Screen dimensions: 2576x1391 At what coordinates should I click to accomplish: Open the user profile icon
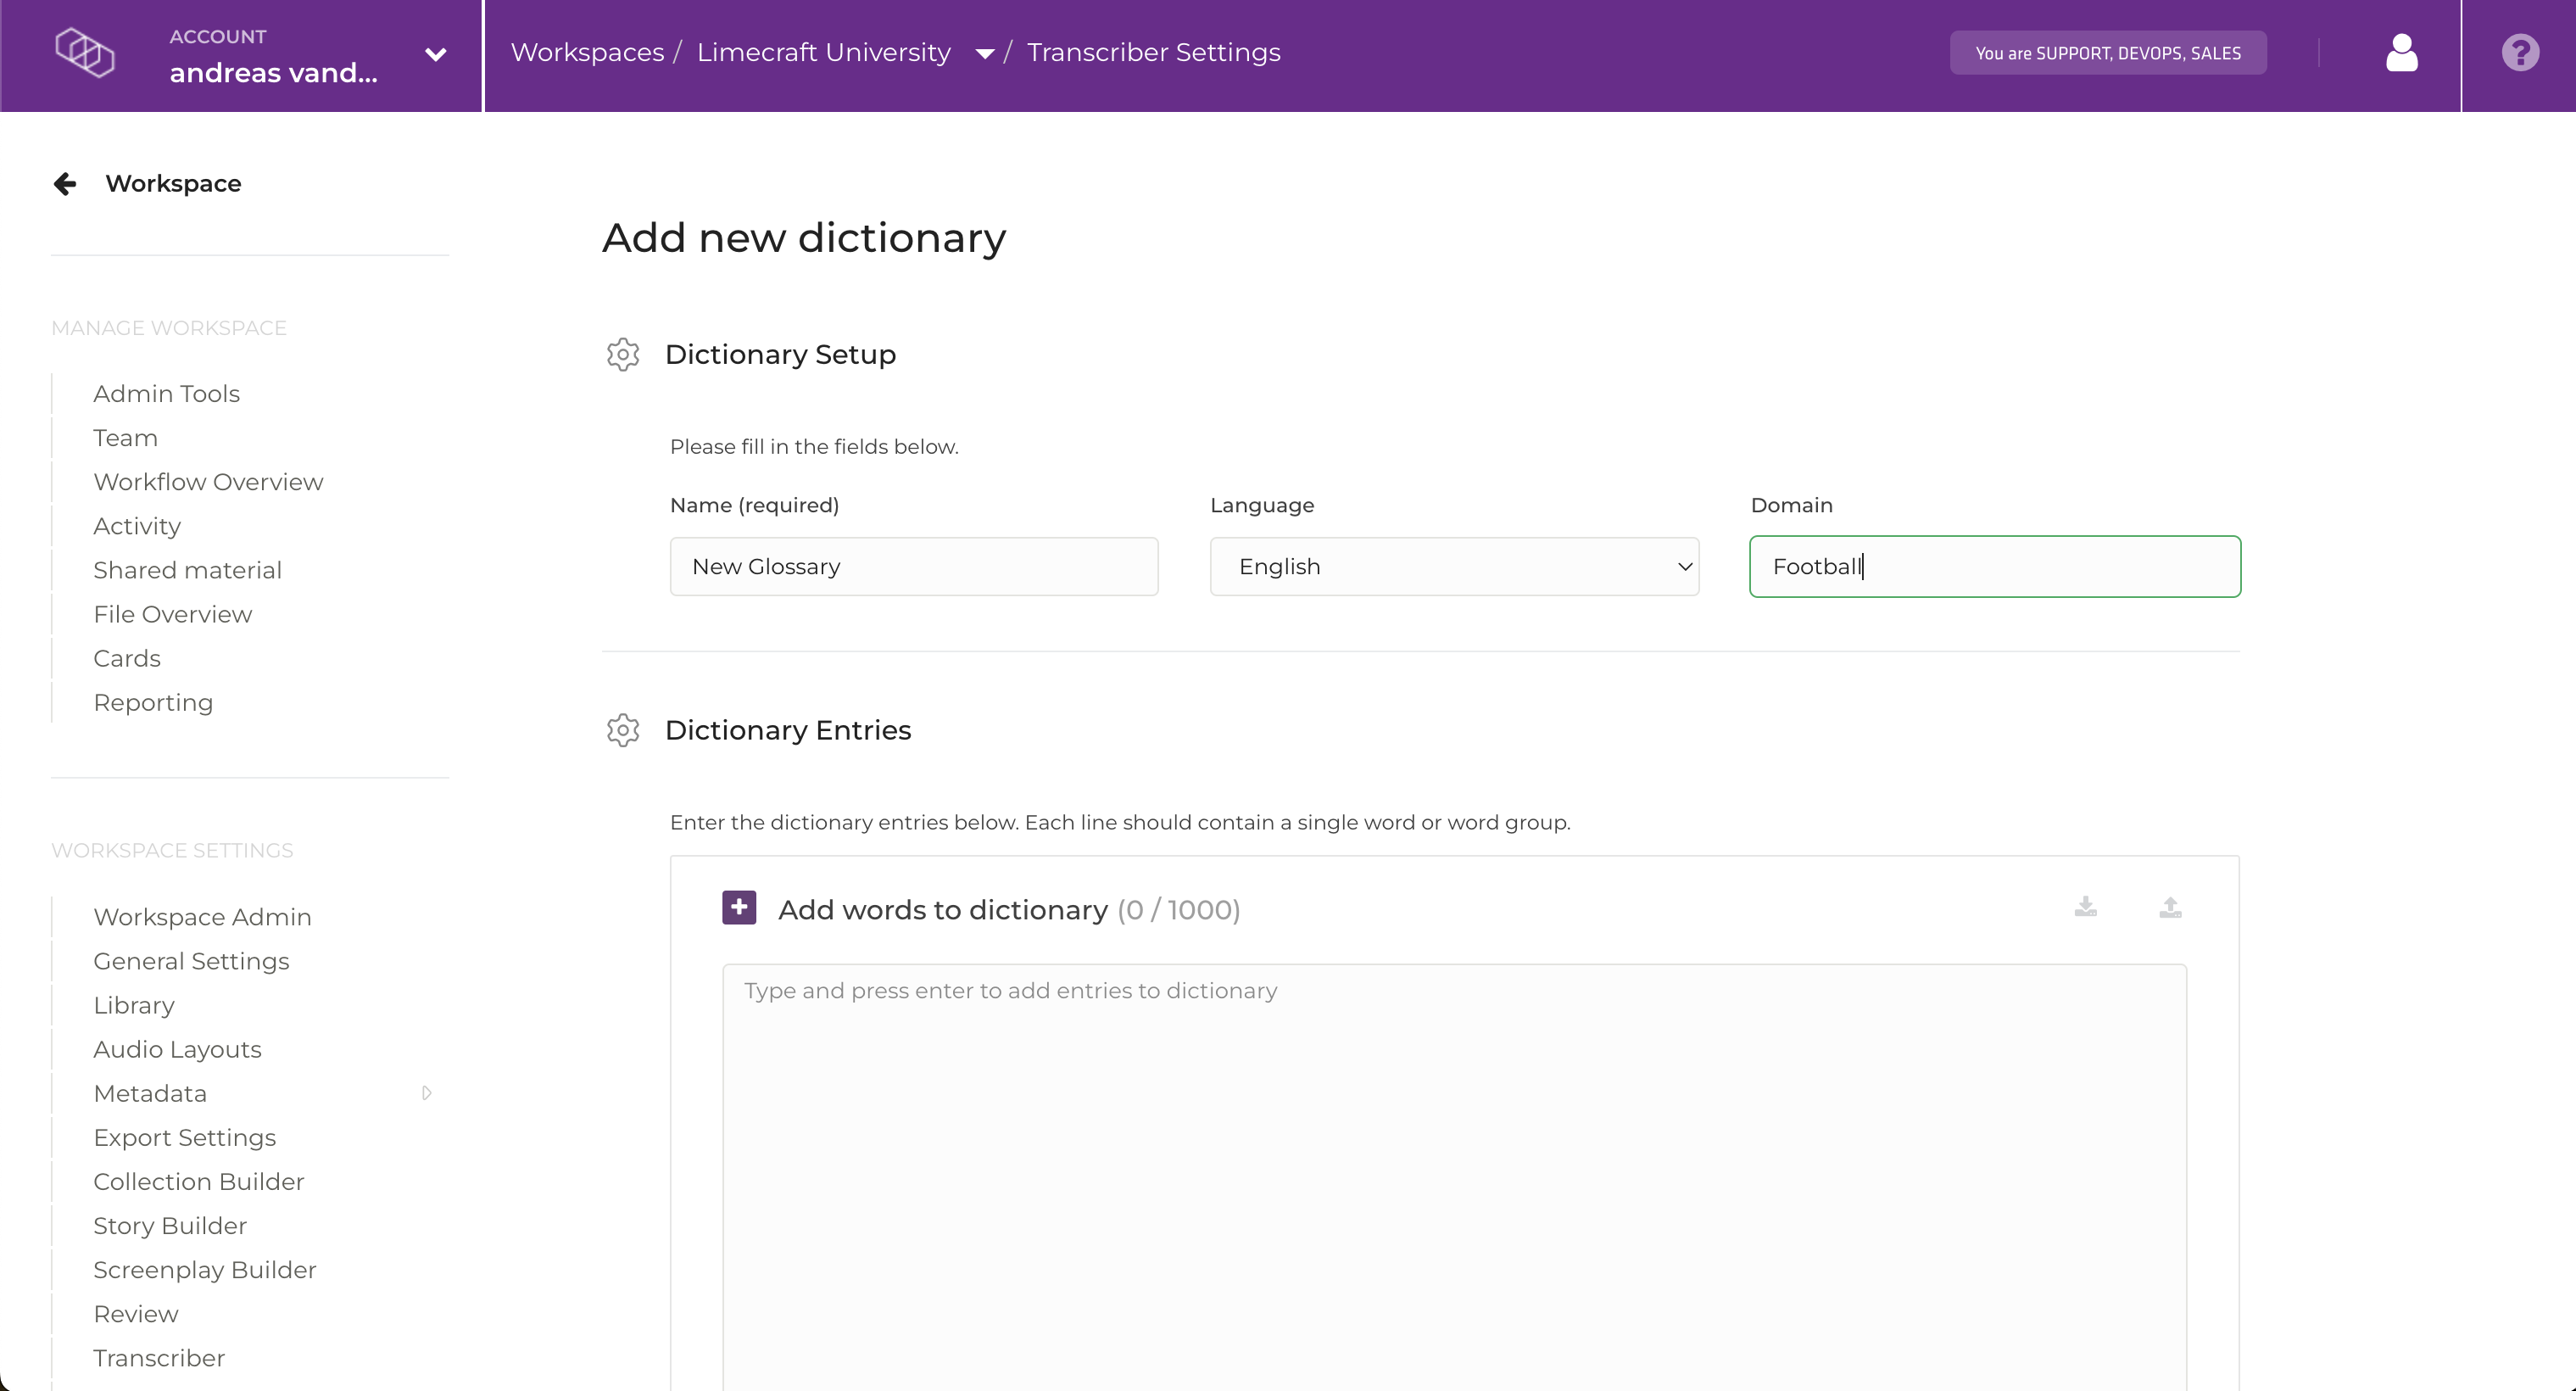2401,53
